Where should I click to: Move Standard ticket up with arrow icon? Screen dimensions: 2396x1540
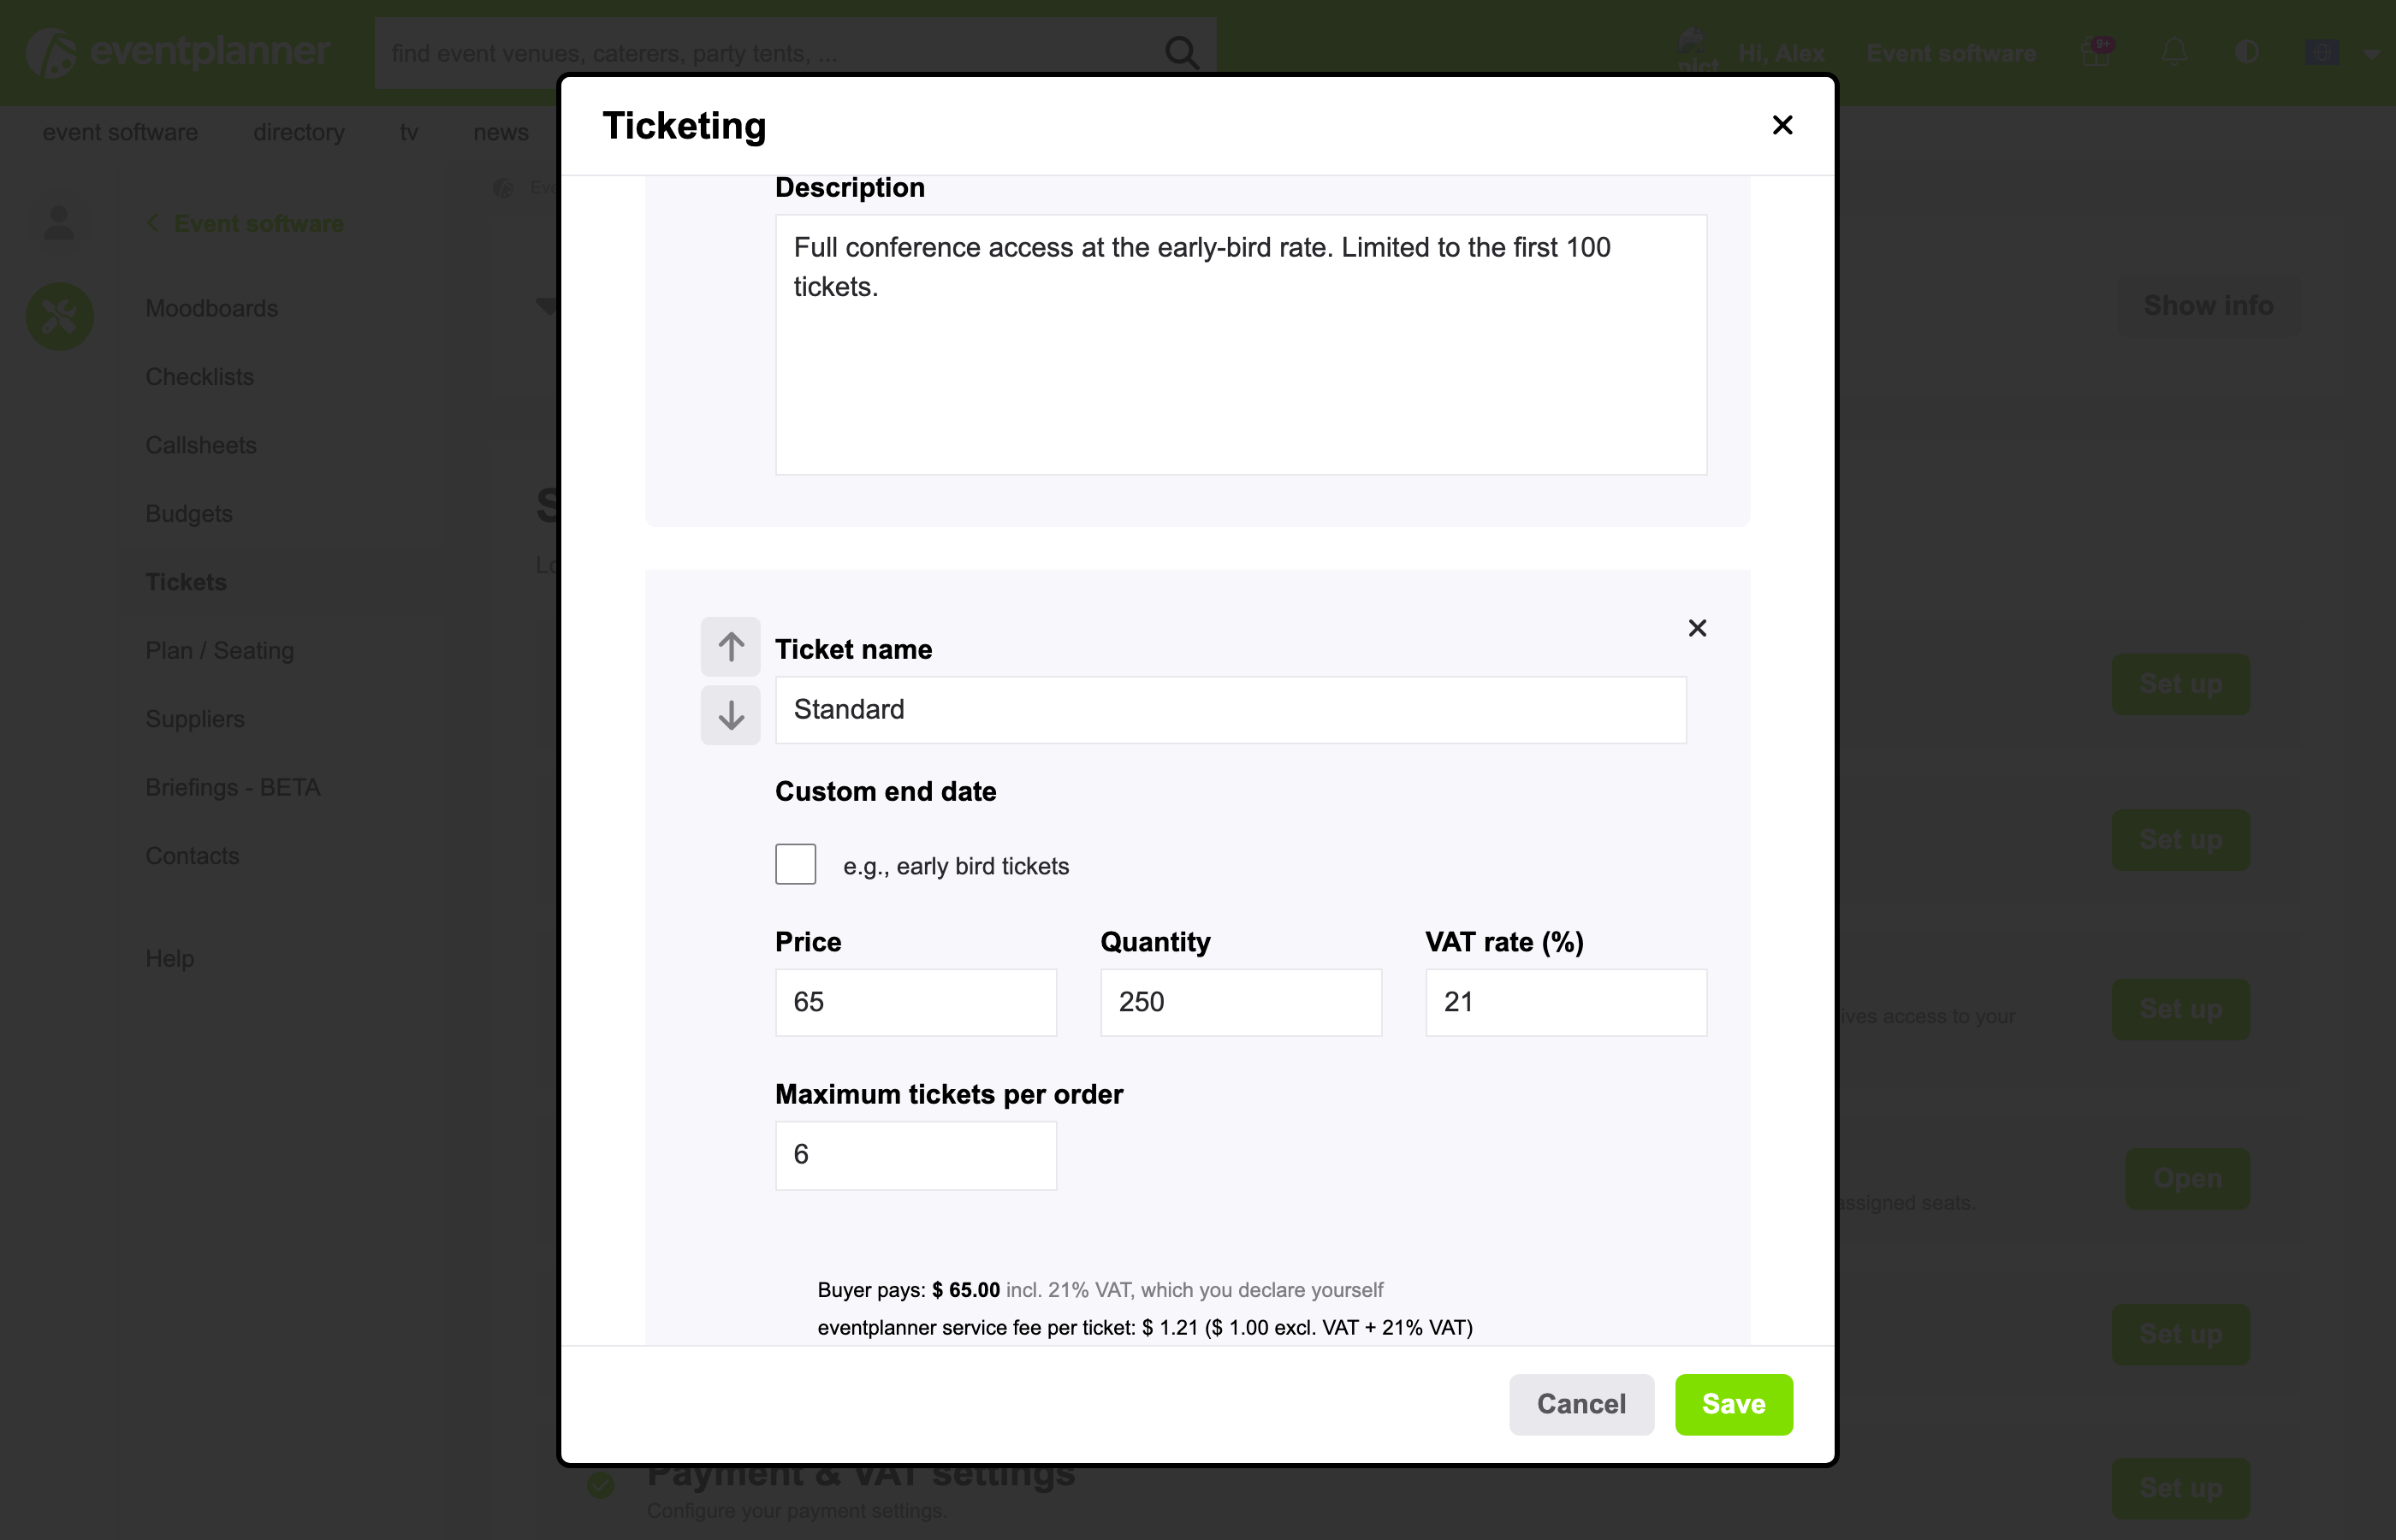click(730, 646)
